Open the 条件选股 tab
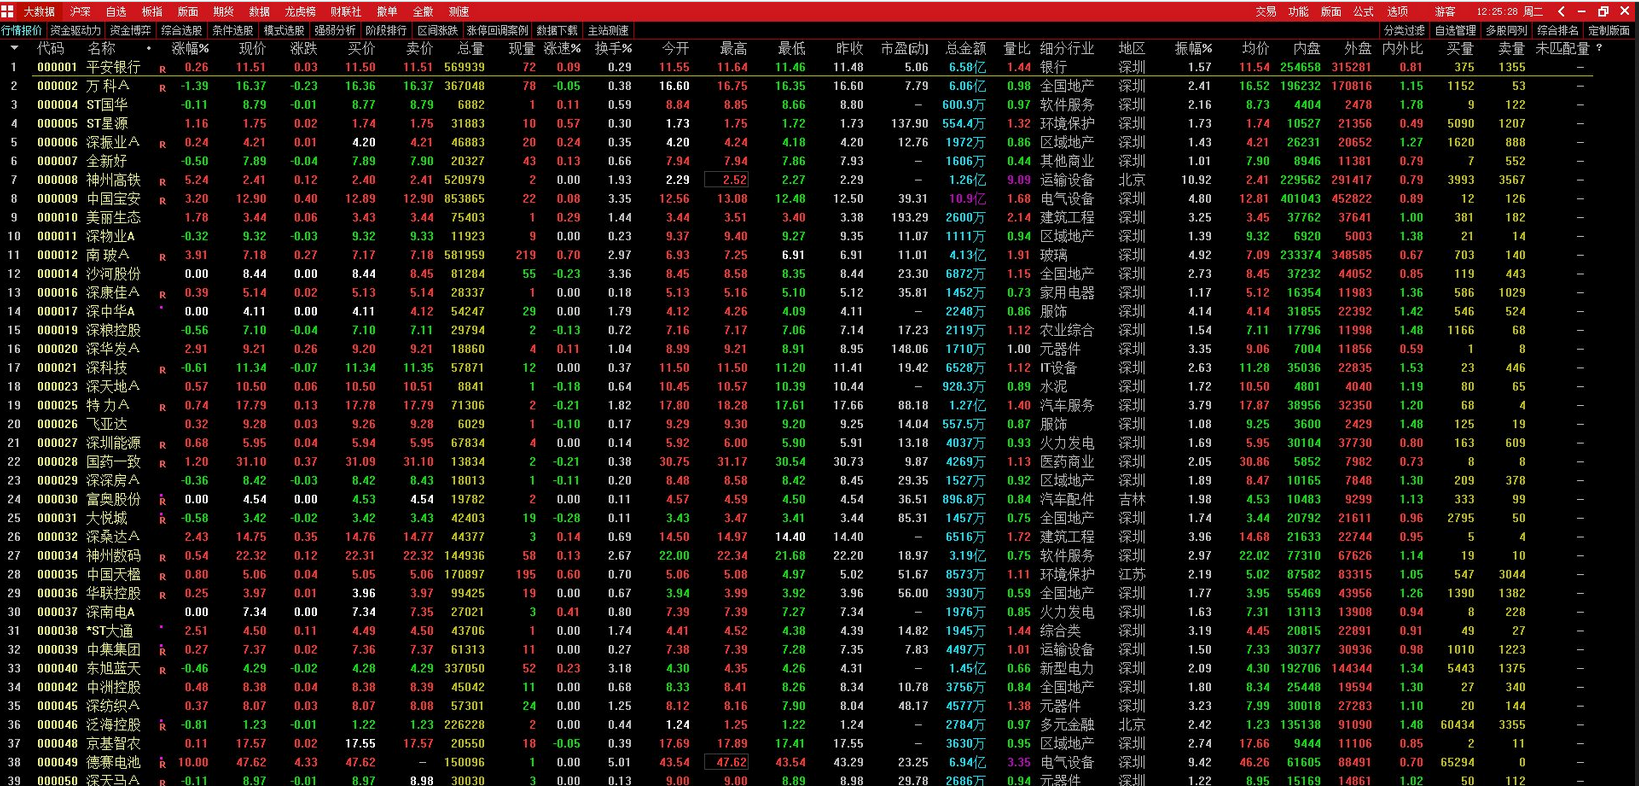1639x786 pixels. tap(232, 30)
